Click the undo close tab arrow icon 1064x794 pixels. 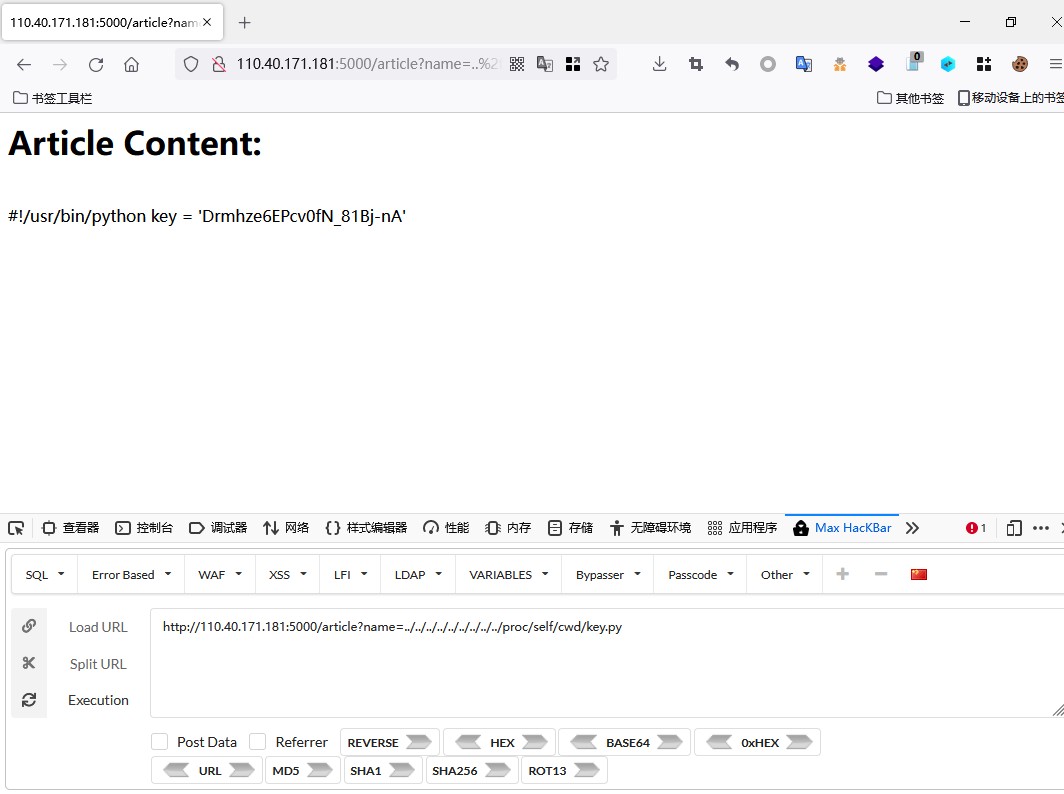tap(732, 64)
